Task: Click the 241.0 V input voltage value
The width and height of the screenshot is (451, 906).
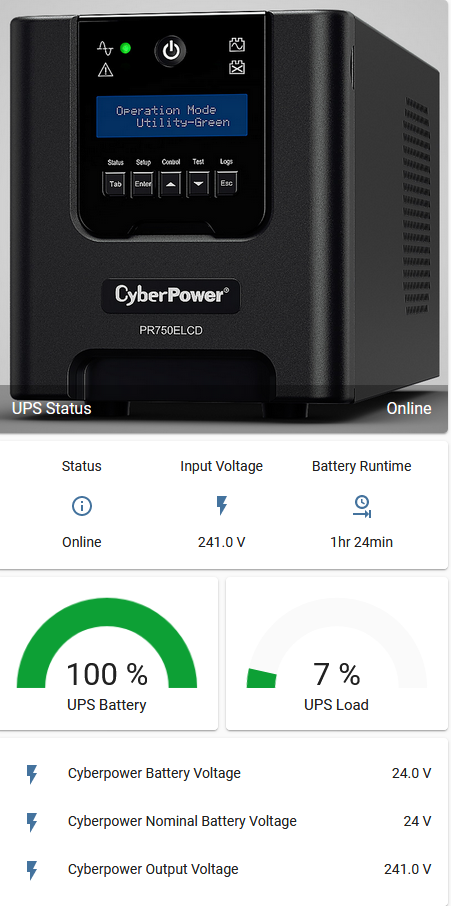Action: [222, 543]
